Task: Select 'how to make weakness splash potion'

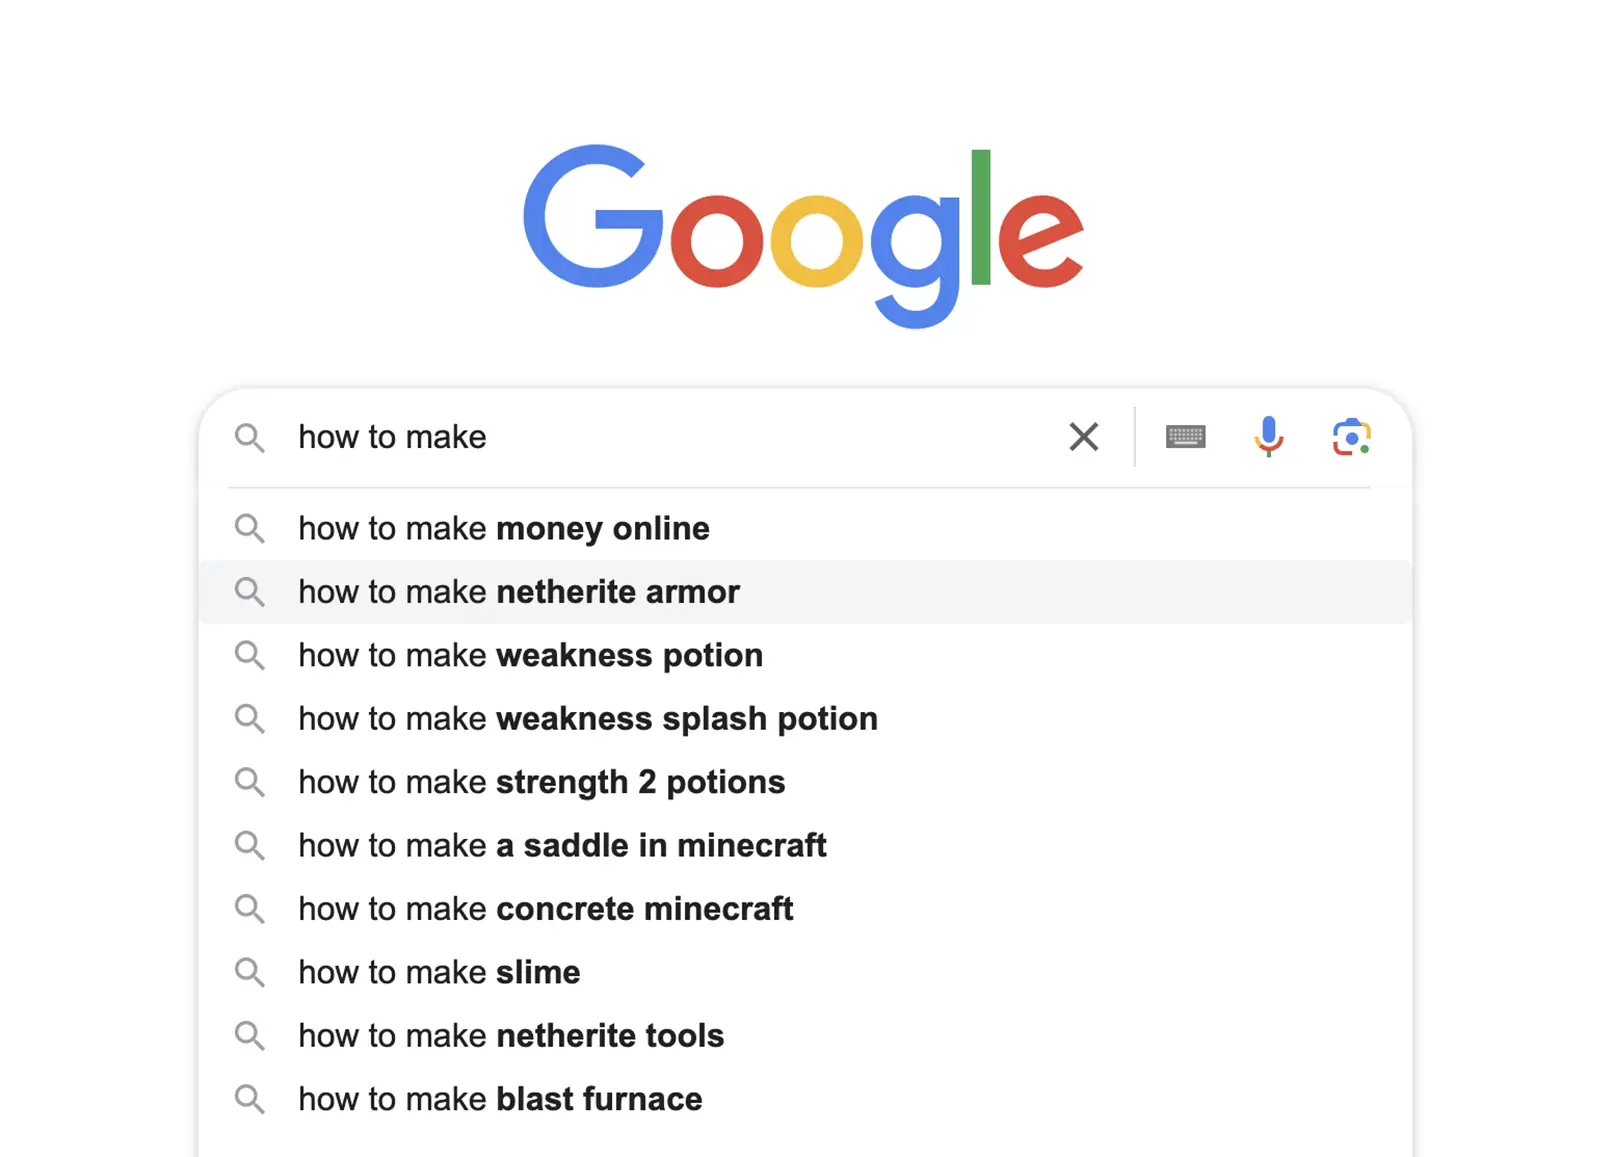Action: pos(588,719)
